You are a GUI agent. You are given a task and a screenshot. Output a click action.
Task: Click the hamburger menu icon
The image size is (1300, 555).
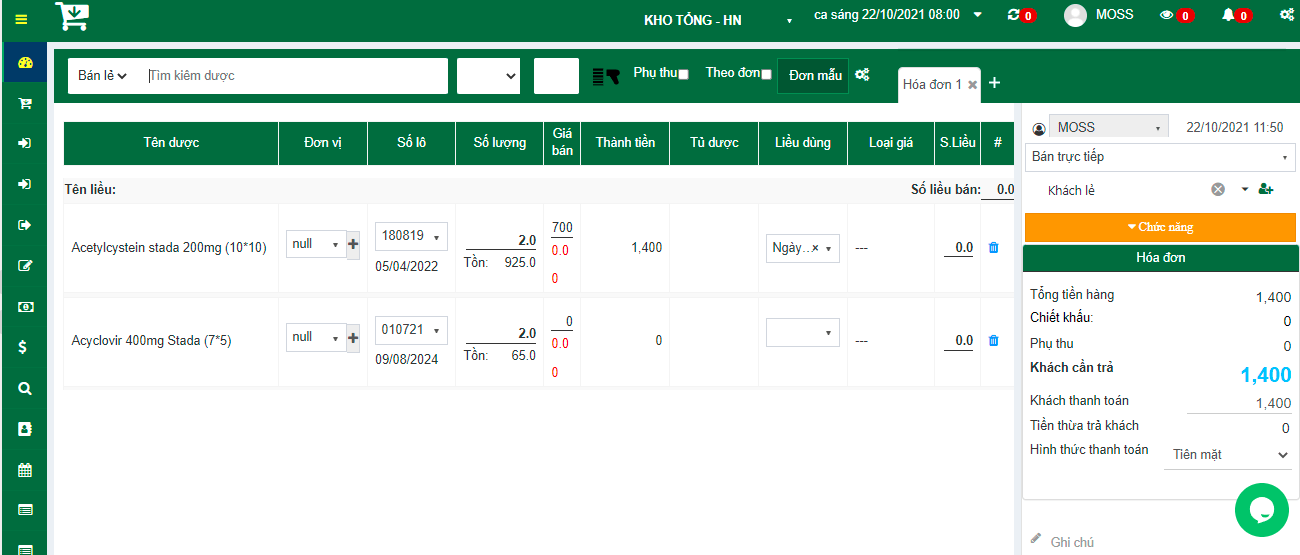point(21,19)
